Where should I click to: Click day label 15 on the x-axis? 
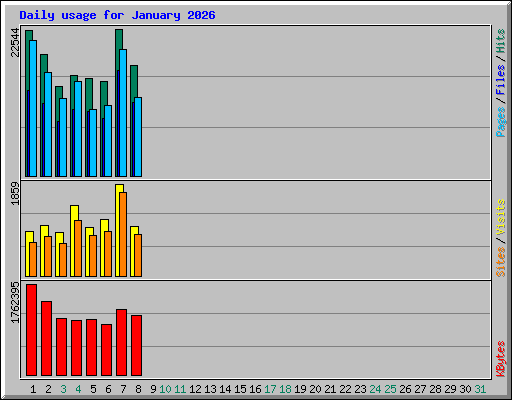click(240, 389)
